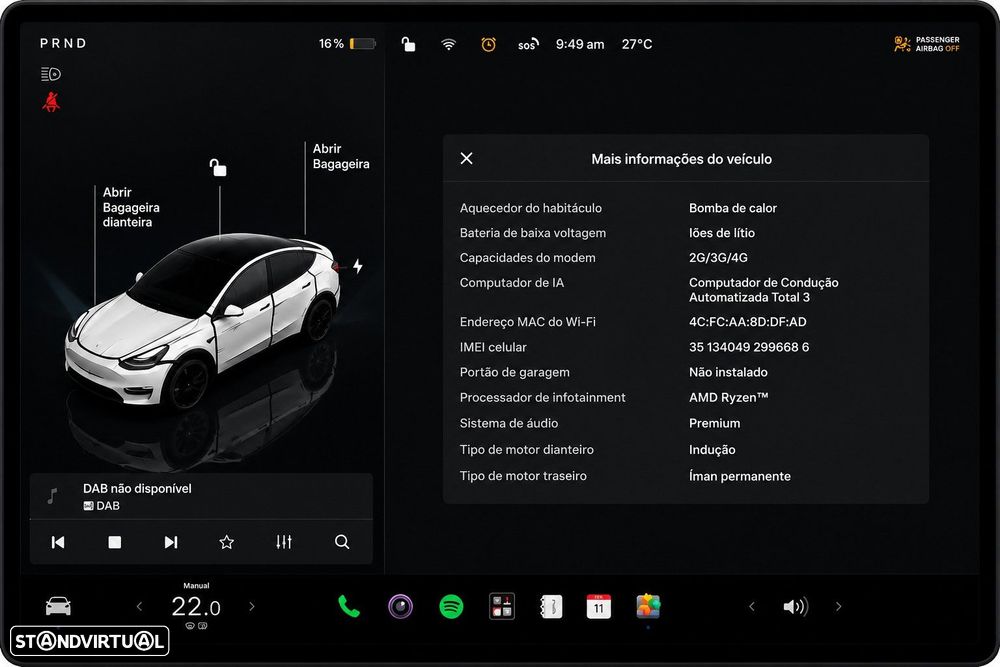Add current station to favorites with star

tap(226, 542)
